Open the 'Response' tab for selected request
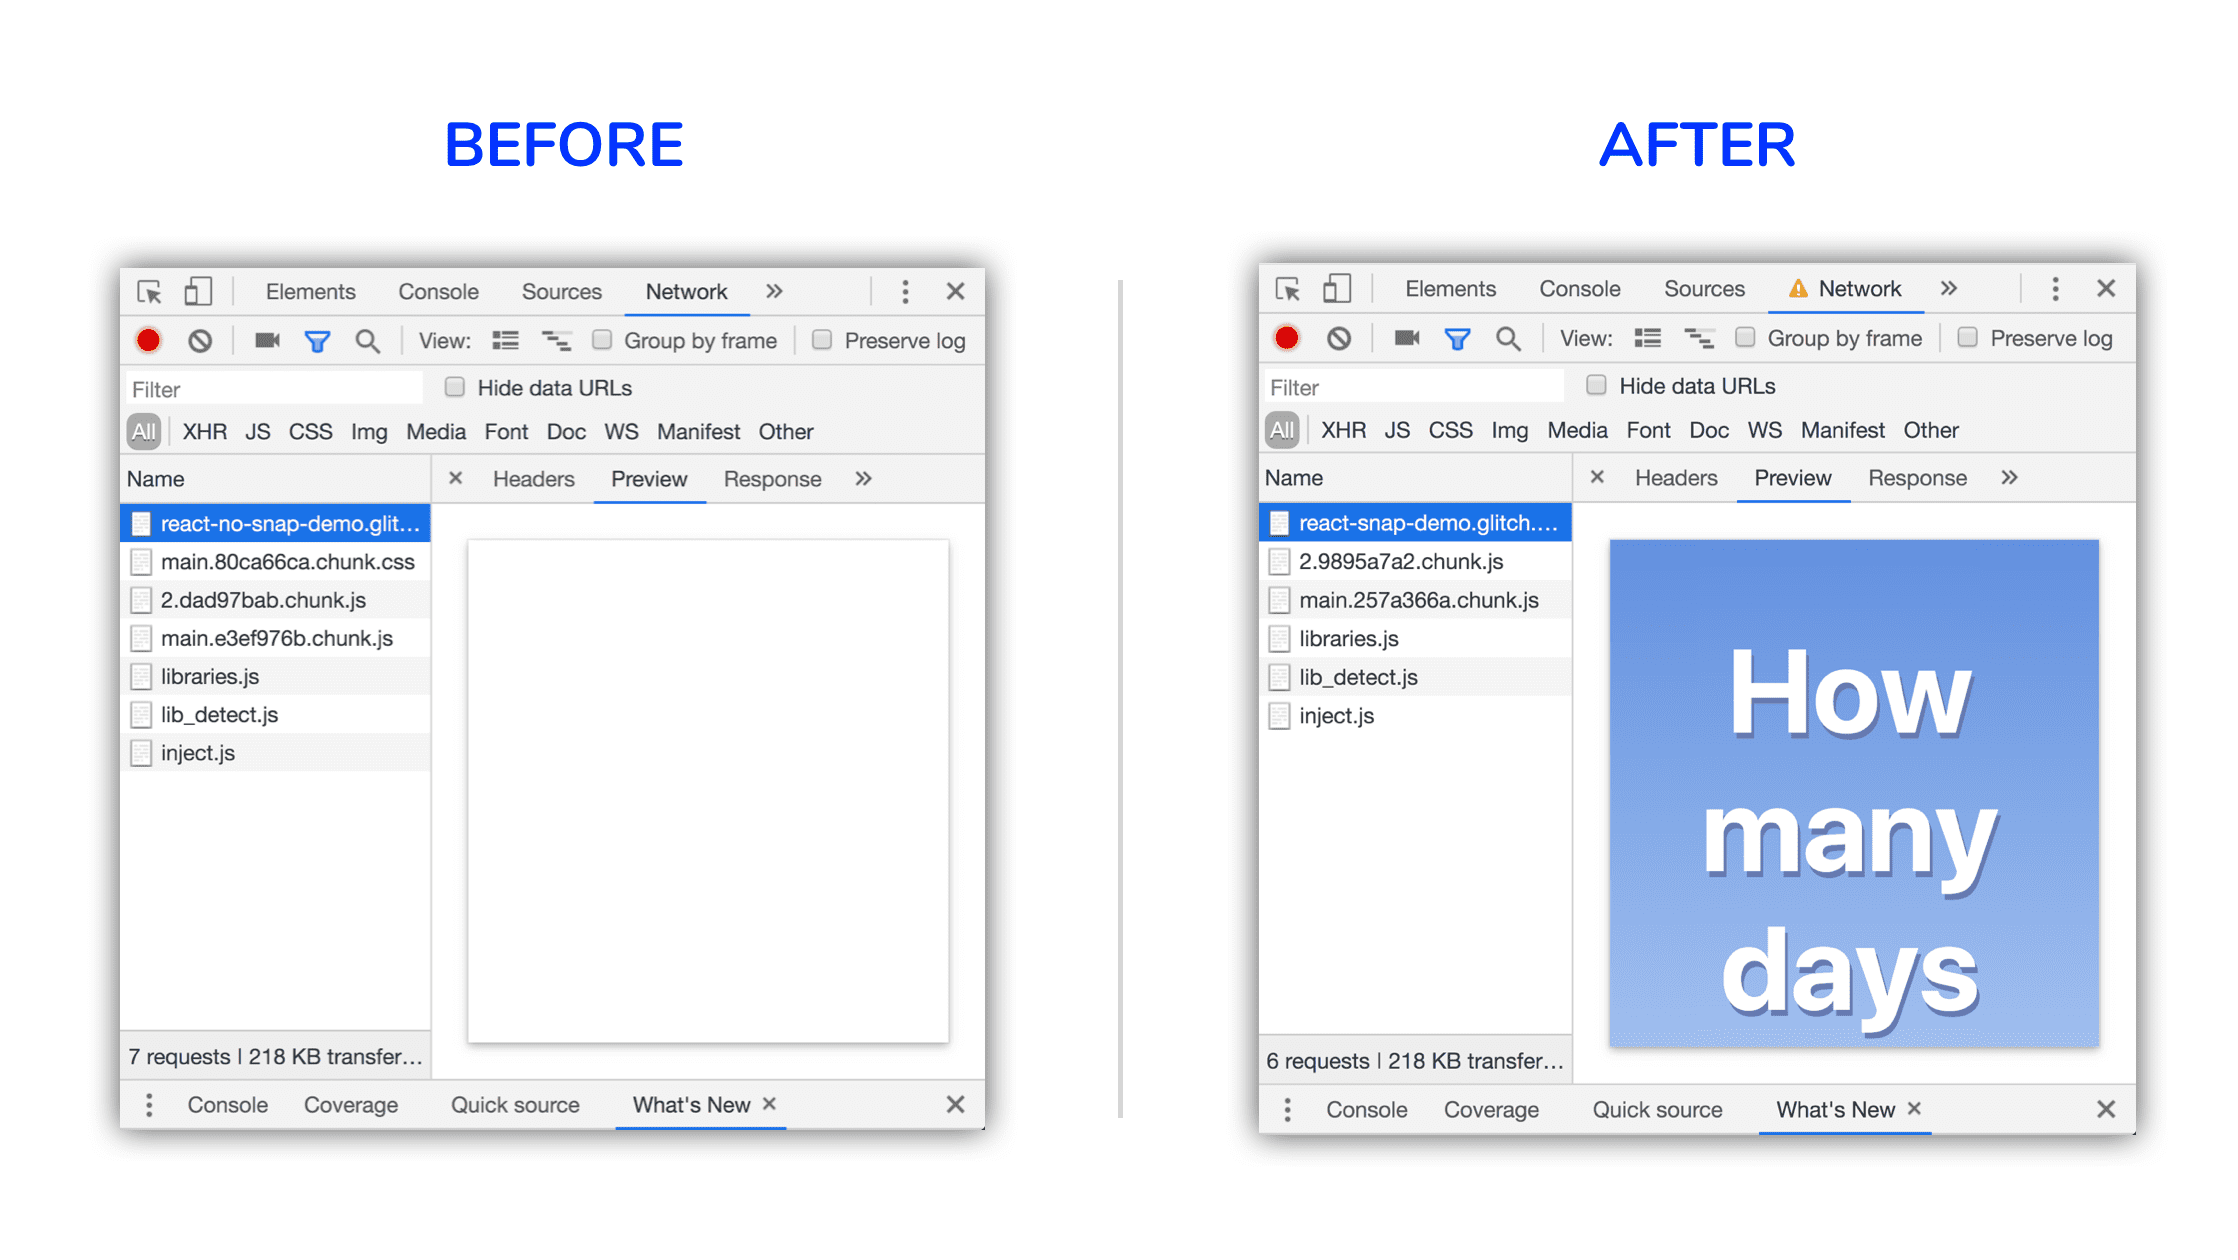Screen dimensions: 2238x1260 [x=773, y=476]
